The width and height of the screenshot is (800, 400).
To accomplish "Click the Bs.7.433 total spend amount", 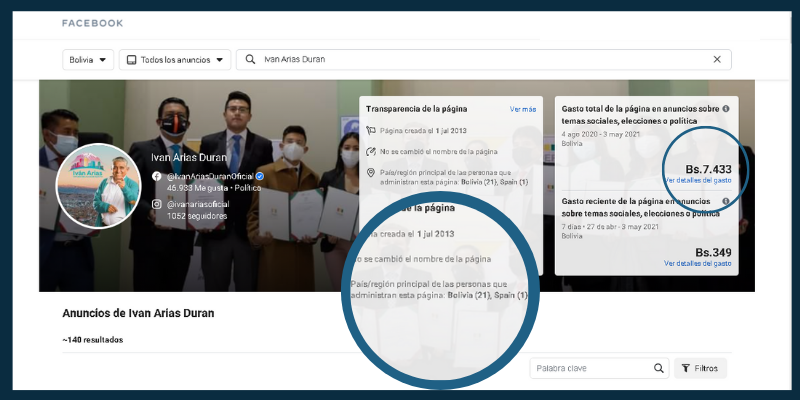I will [708, 169].
